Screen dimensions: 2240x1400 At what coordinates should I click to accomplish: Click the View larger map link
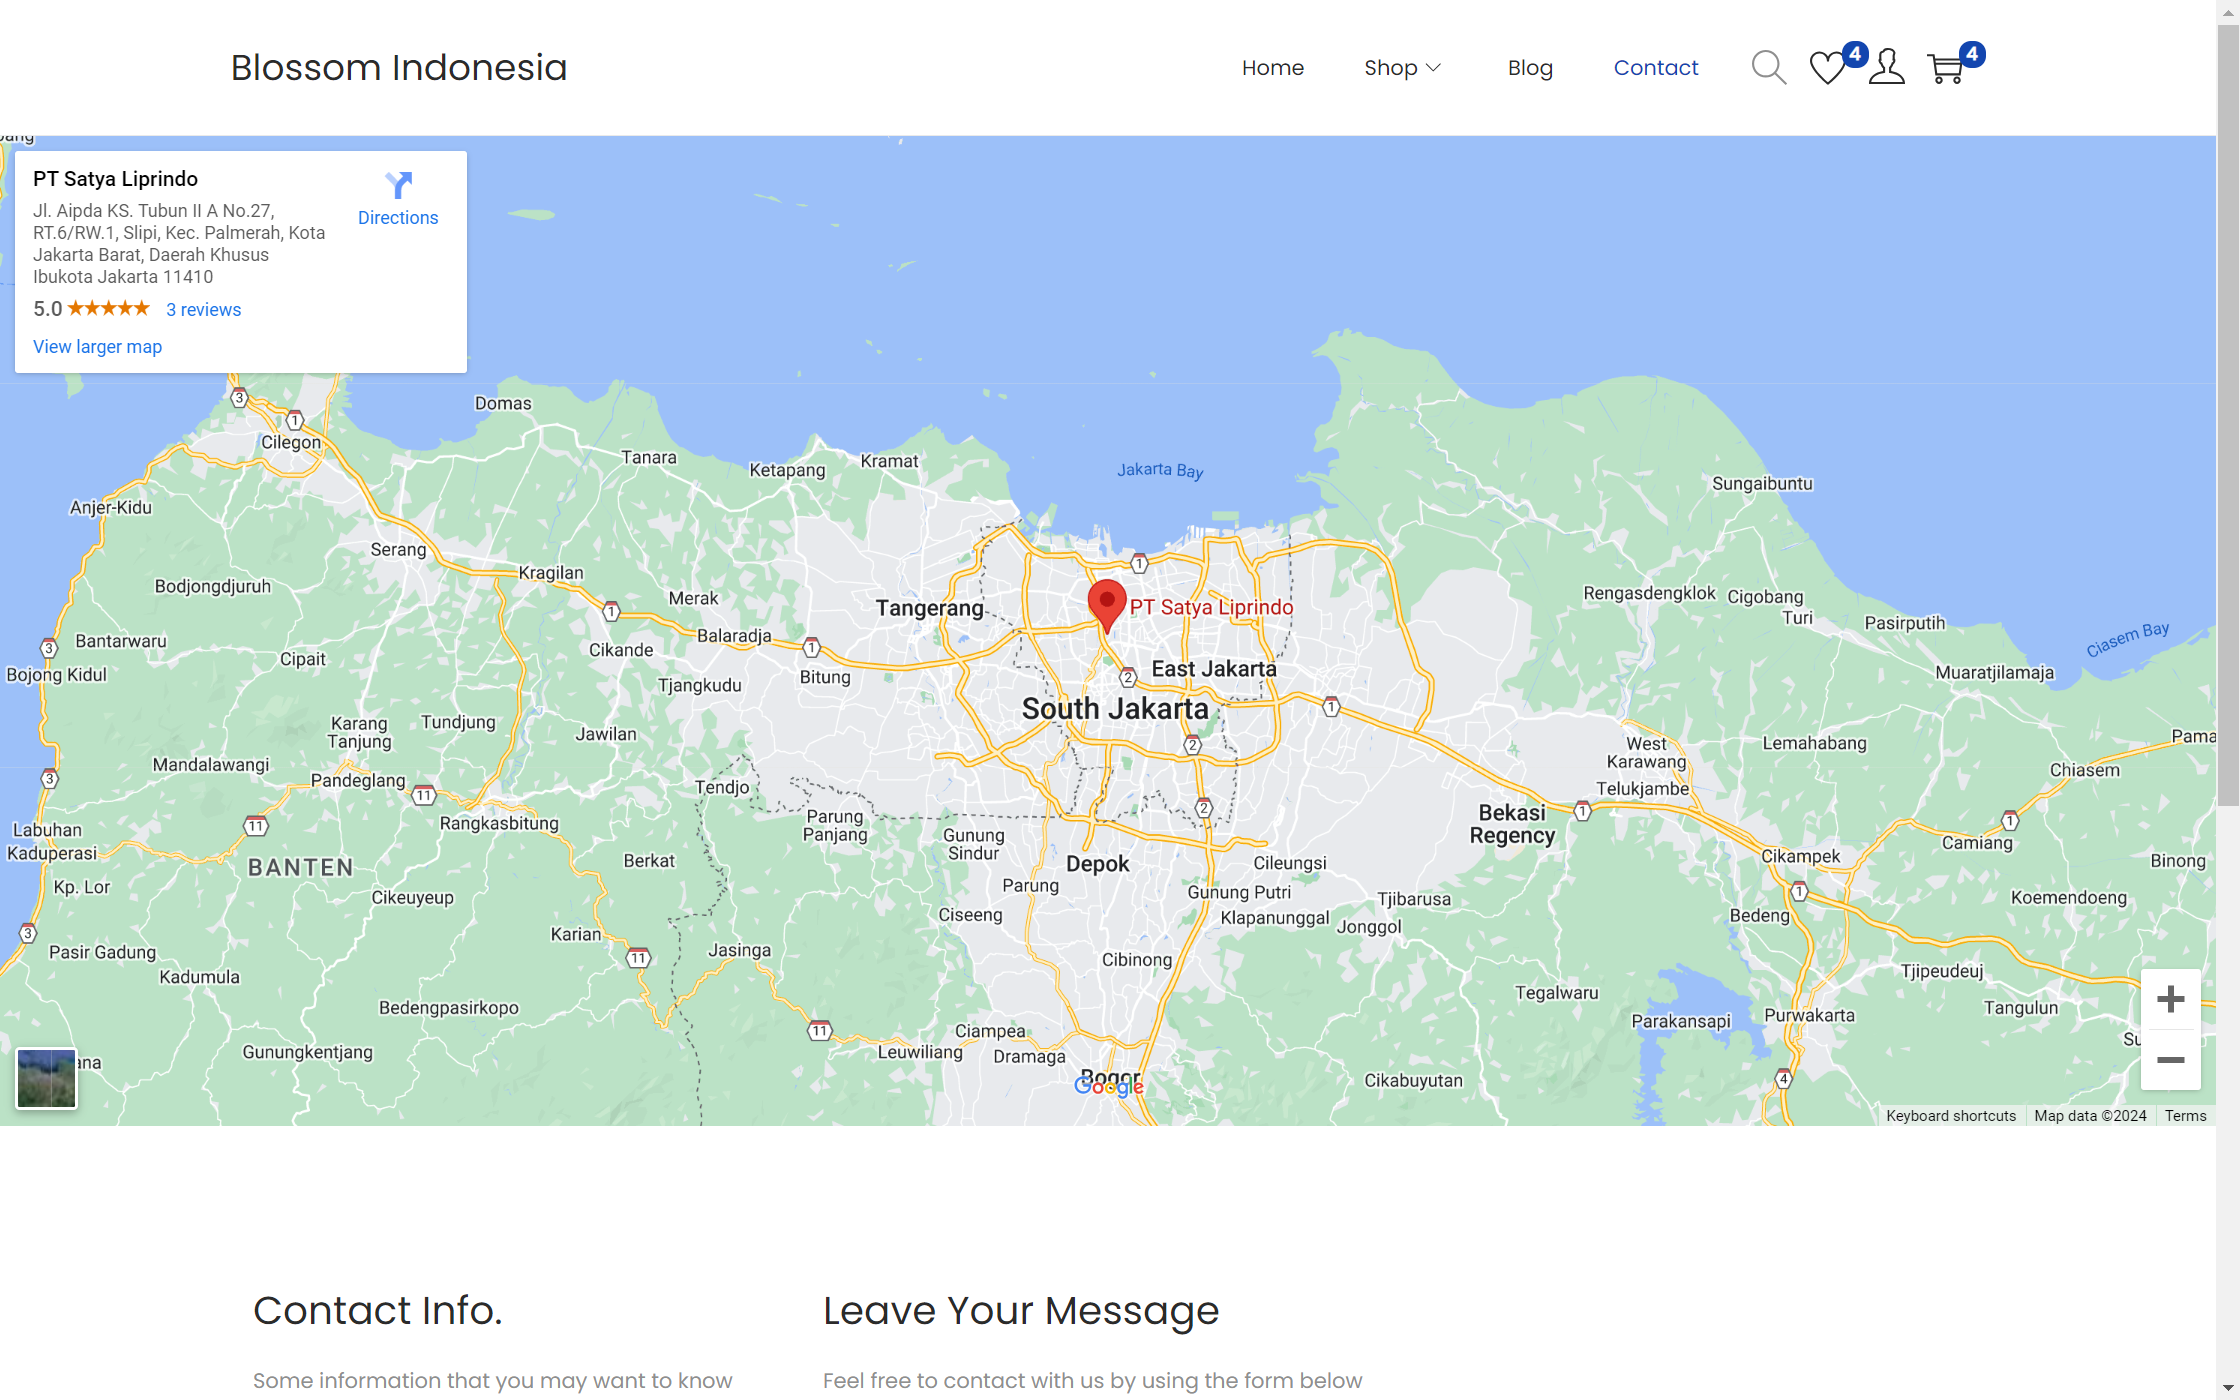point(97,347)
